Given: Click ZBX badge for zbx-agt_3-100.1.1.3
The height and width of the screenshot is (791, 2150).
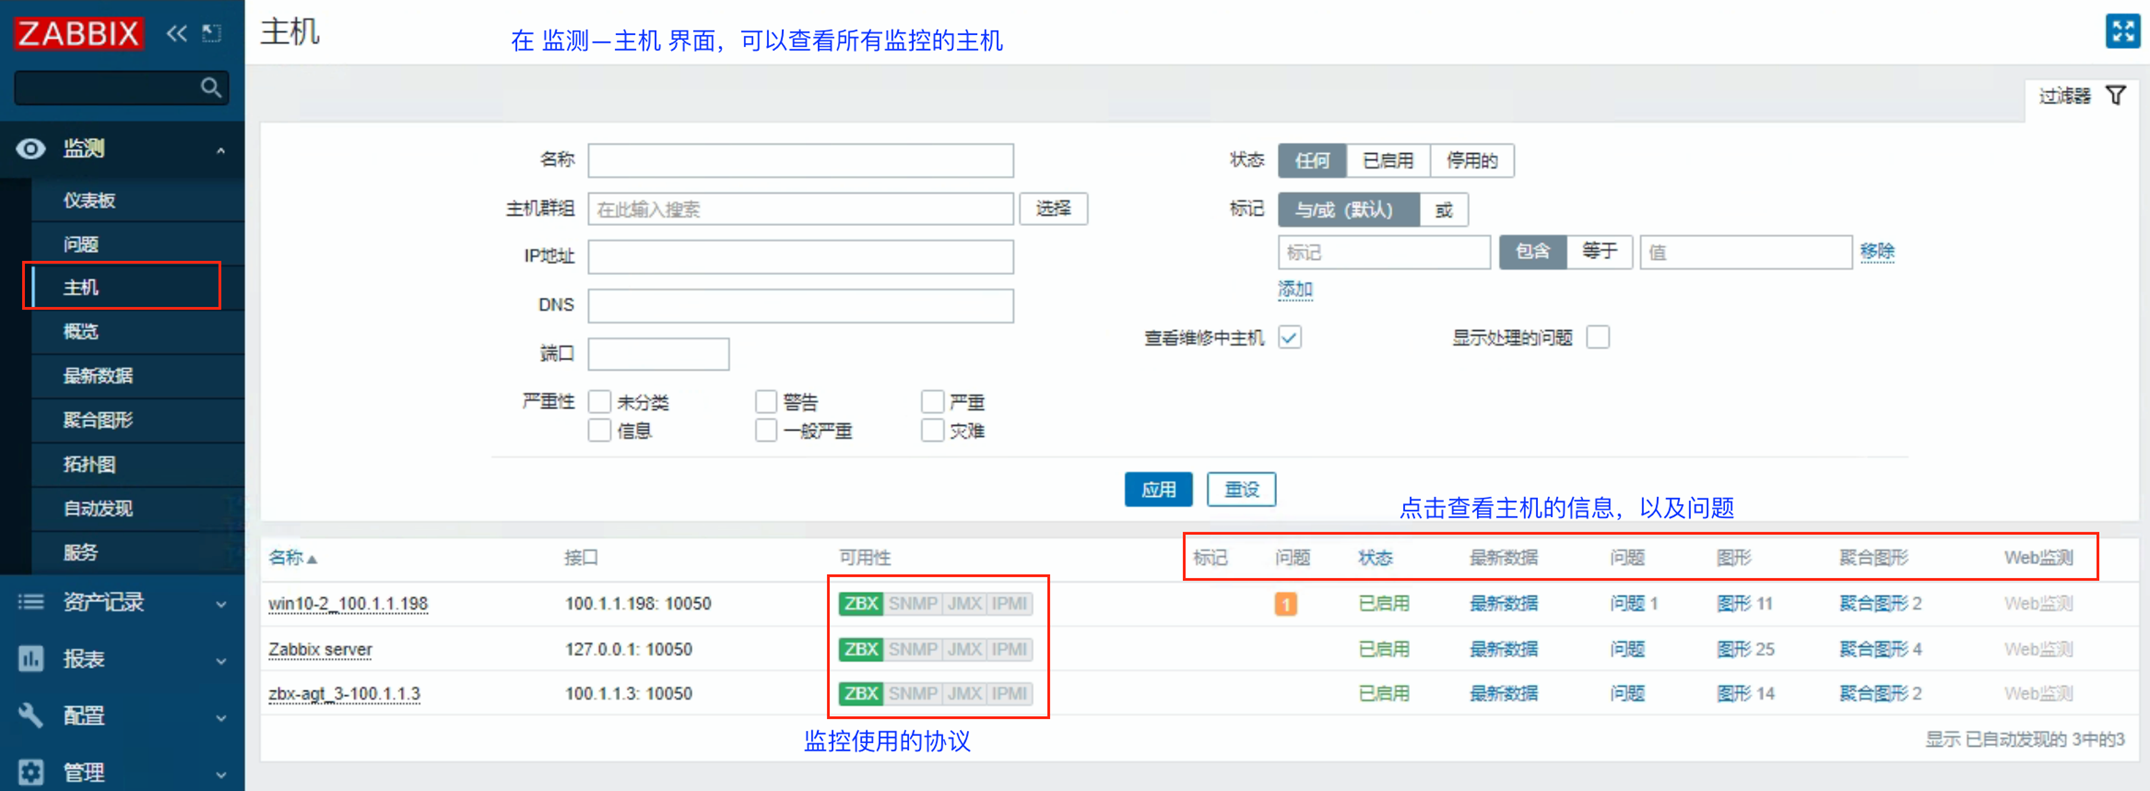Looking at the screenshot, I should point(860,693).
